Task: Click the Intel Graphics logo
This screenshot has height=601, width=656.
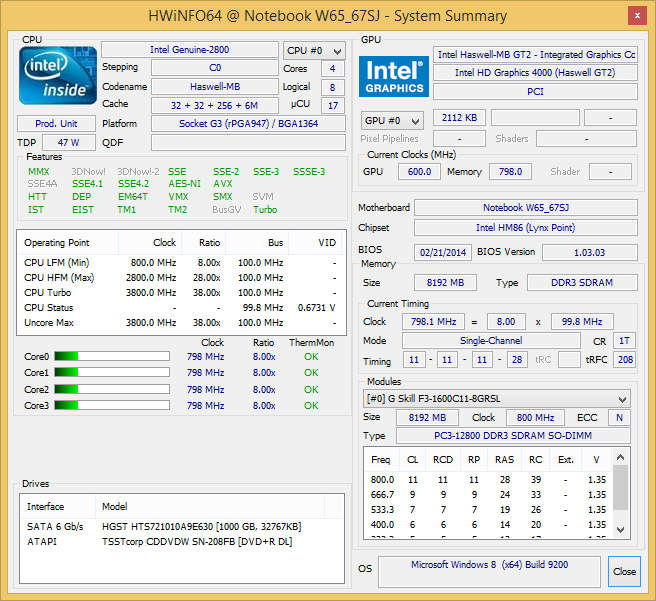Action: [394, 77]
